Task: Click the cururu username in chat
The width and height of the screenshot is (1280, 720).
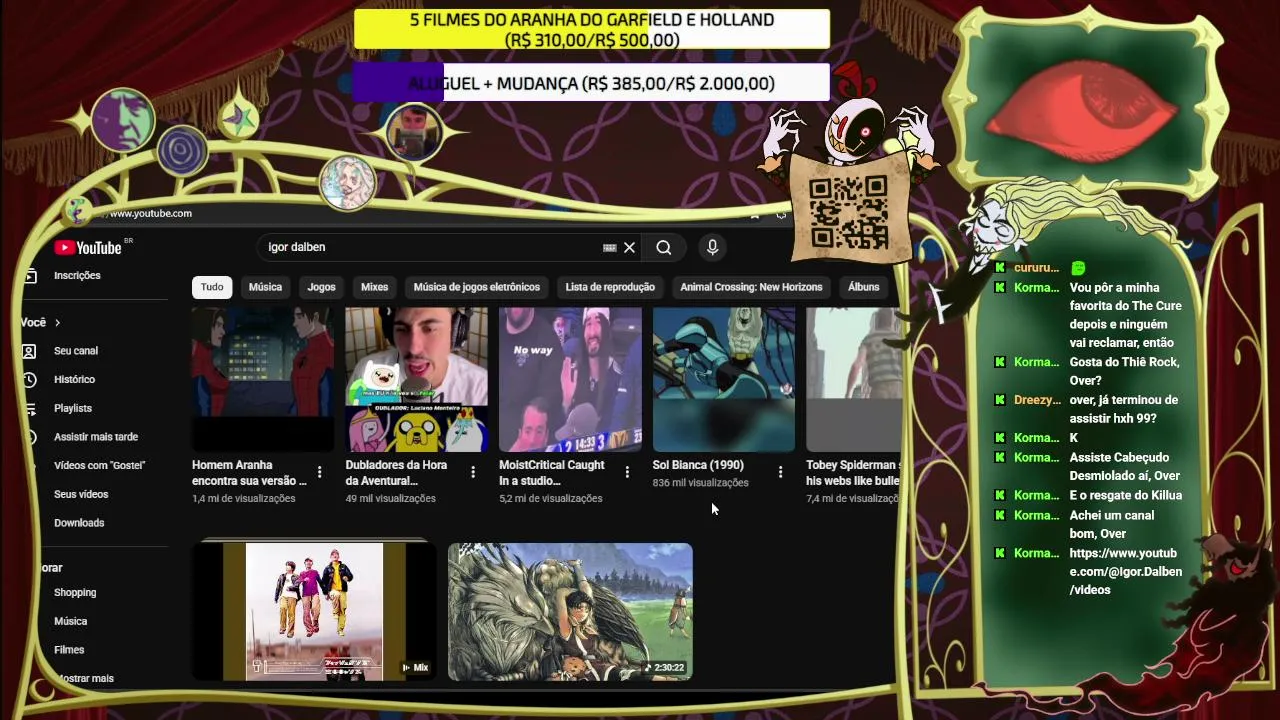Action: [1036, 268]
